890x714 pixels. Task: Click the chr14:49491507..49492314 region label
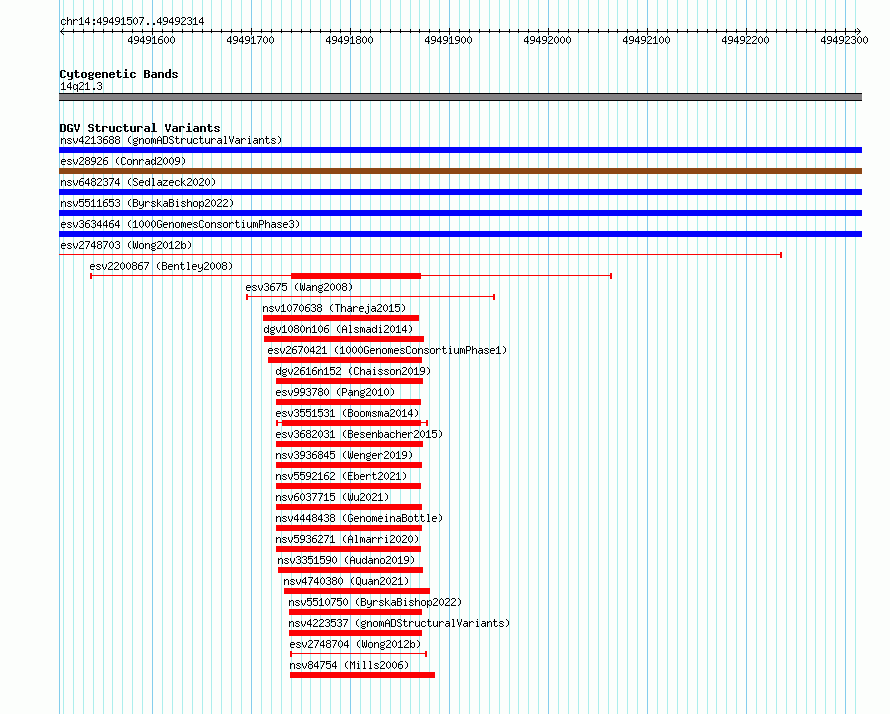coord(132,21)
